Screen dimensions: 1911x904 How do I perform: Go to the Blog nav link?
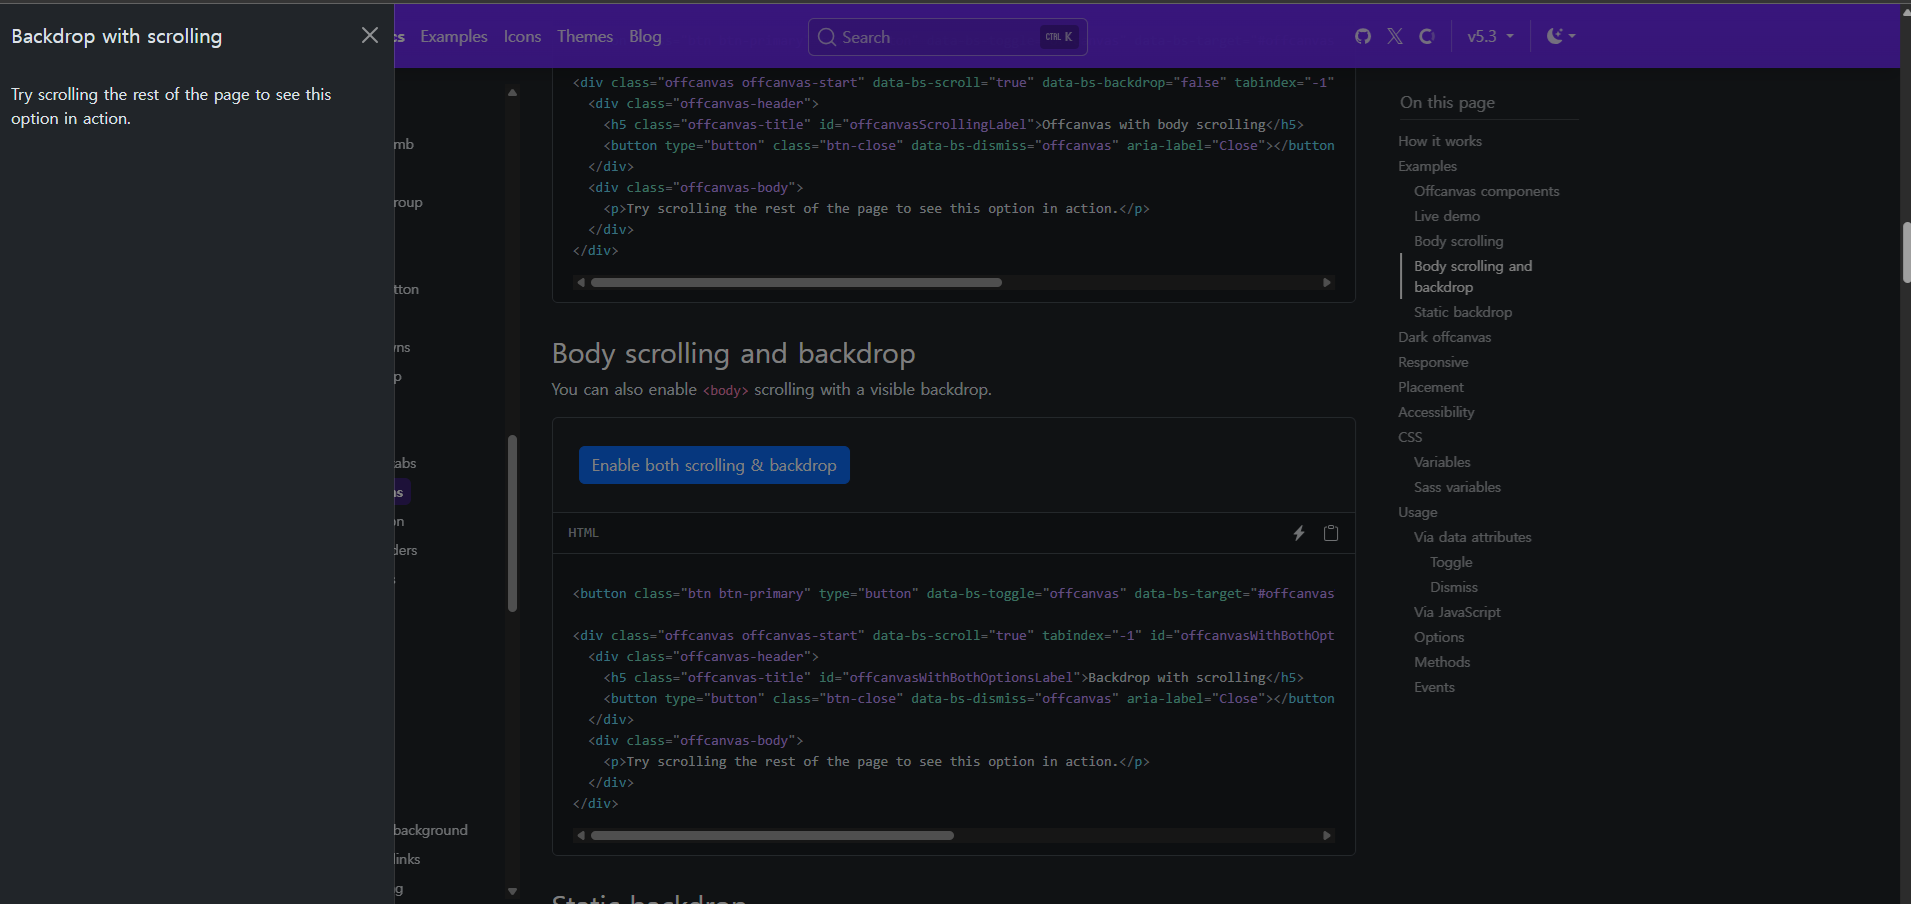pyautogui.click(x=645, y=36)
